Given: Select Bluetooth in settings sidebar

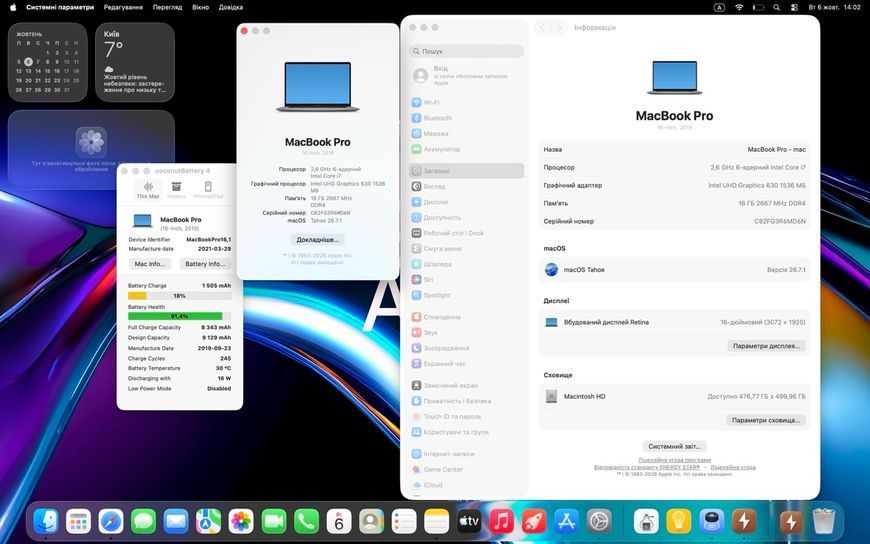Looking at the screenshot, I should [x=466, y=118].
